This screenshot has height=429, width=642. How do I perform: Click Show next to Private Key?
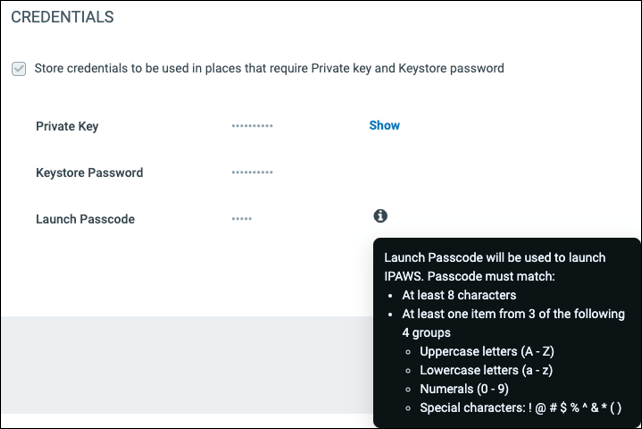384,126
